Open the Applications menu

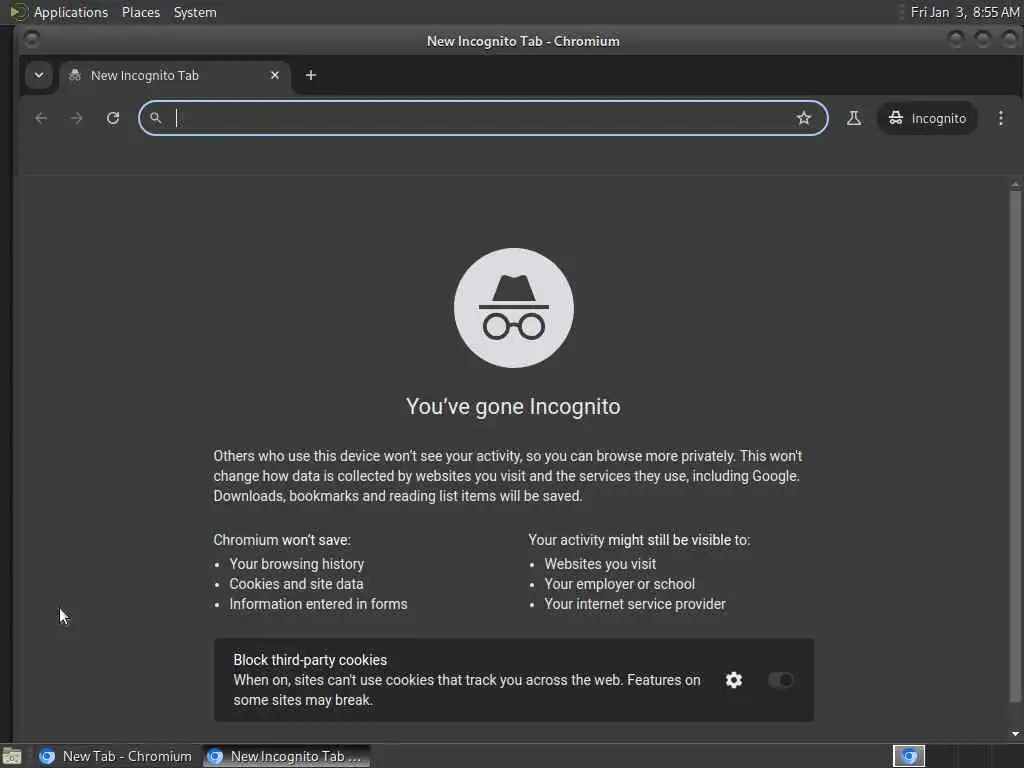coord(71,12)
